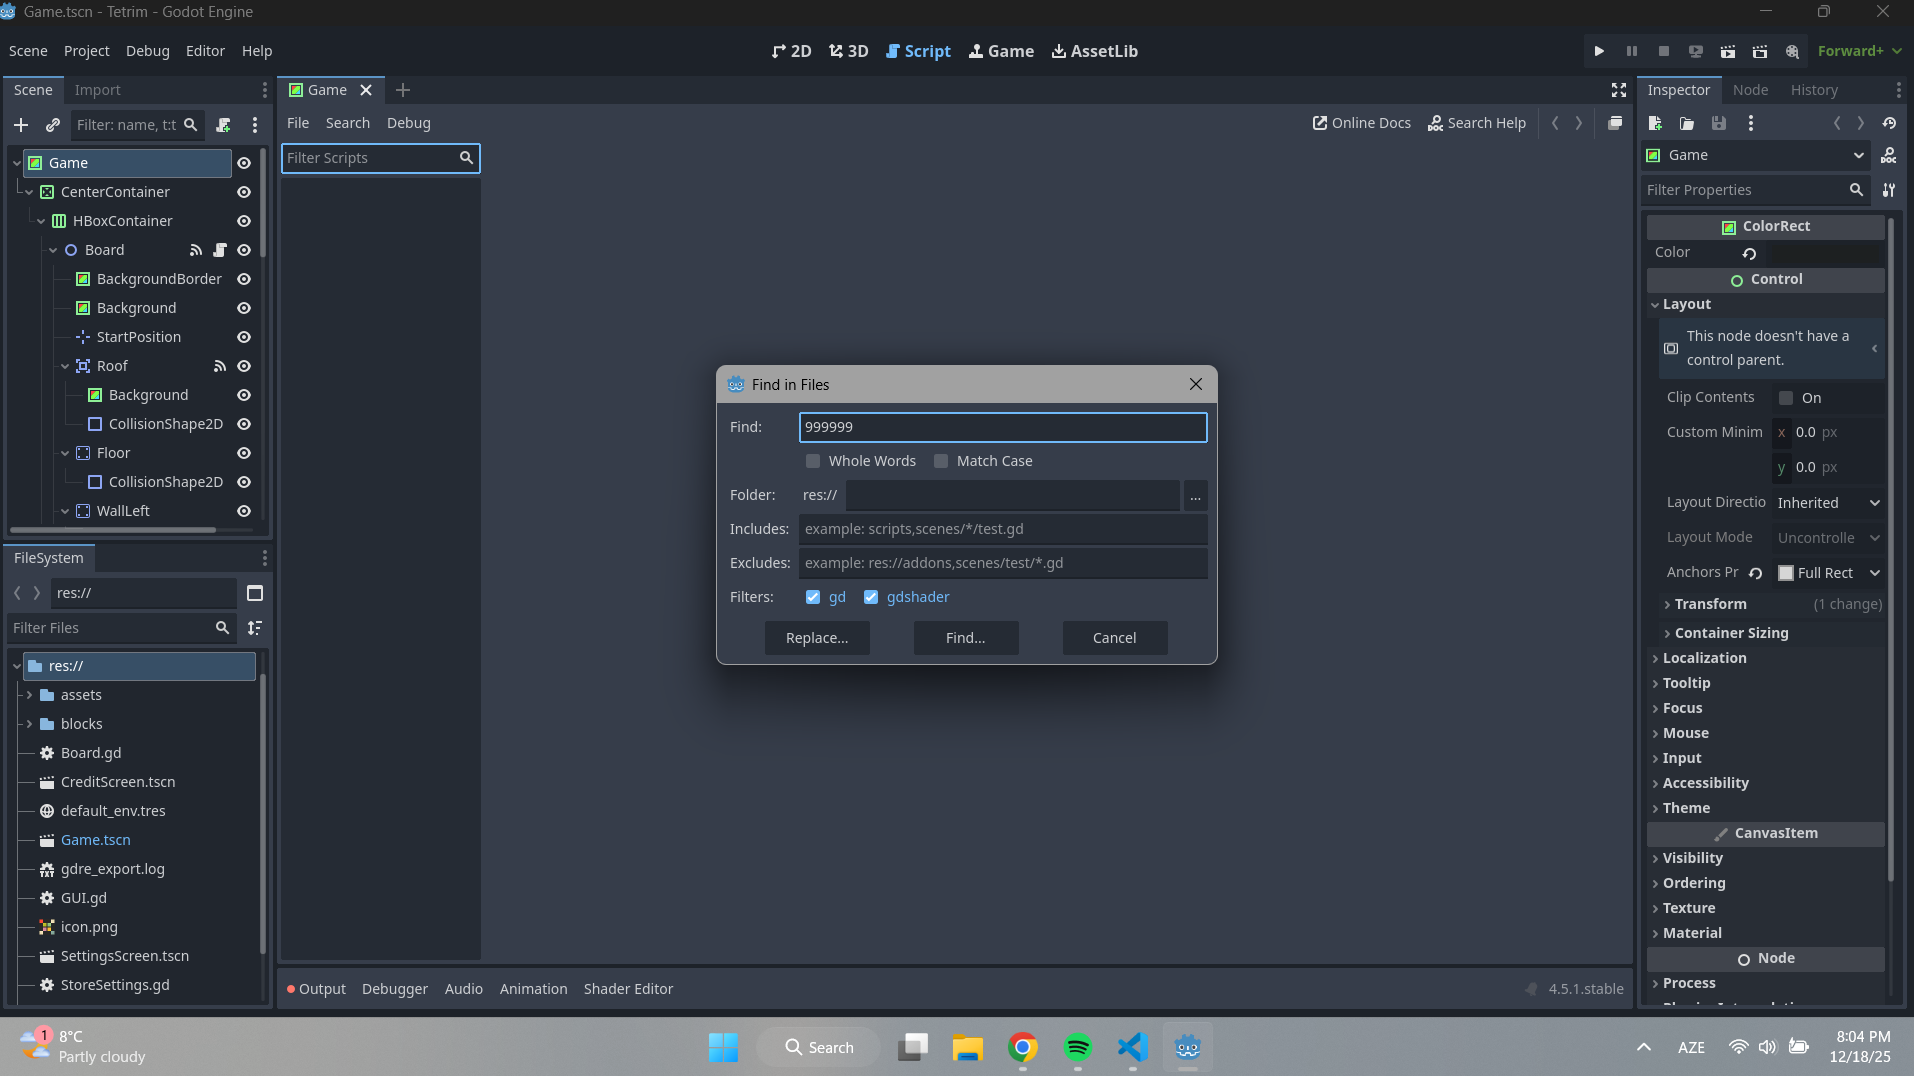Click the ColorRect Color swatch
Screen dimensions: 1914x1076
[1825, 253]
